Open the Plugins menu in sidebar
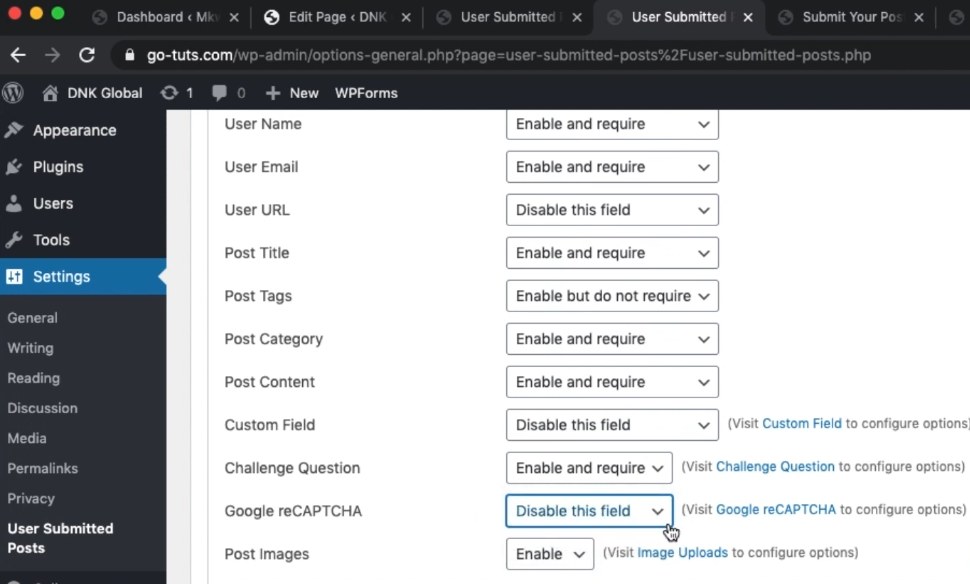 point(57,167)
